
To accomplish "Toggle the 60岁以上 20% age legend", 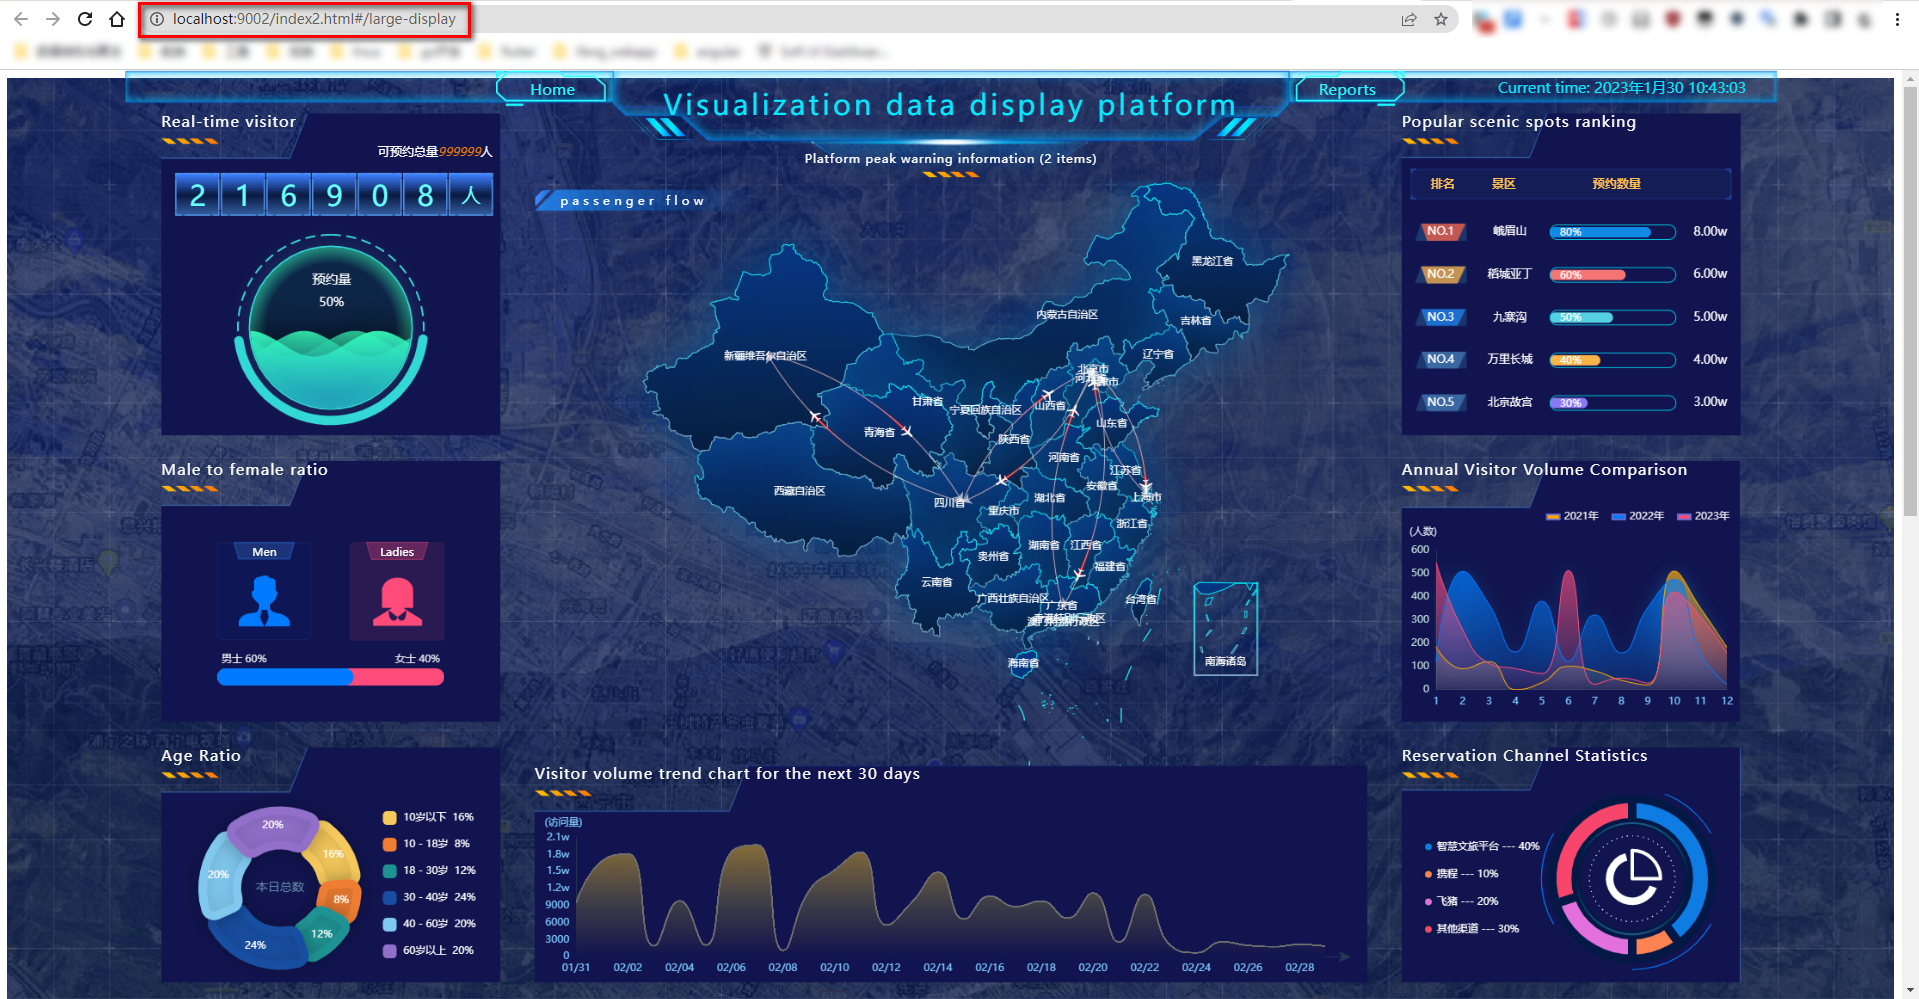I will click(428, 950).
